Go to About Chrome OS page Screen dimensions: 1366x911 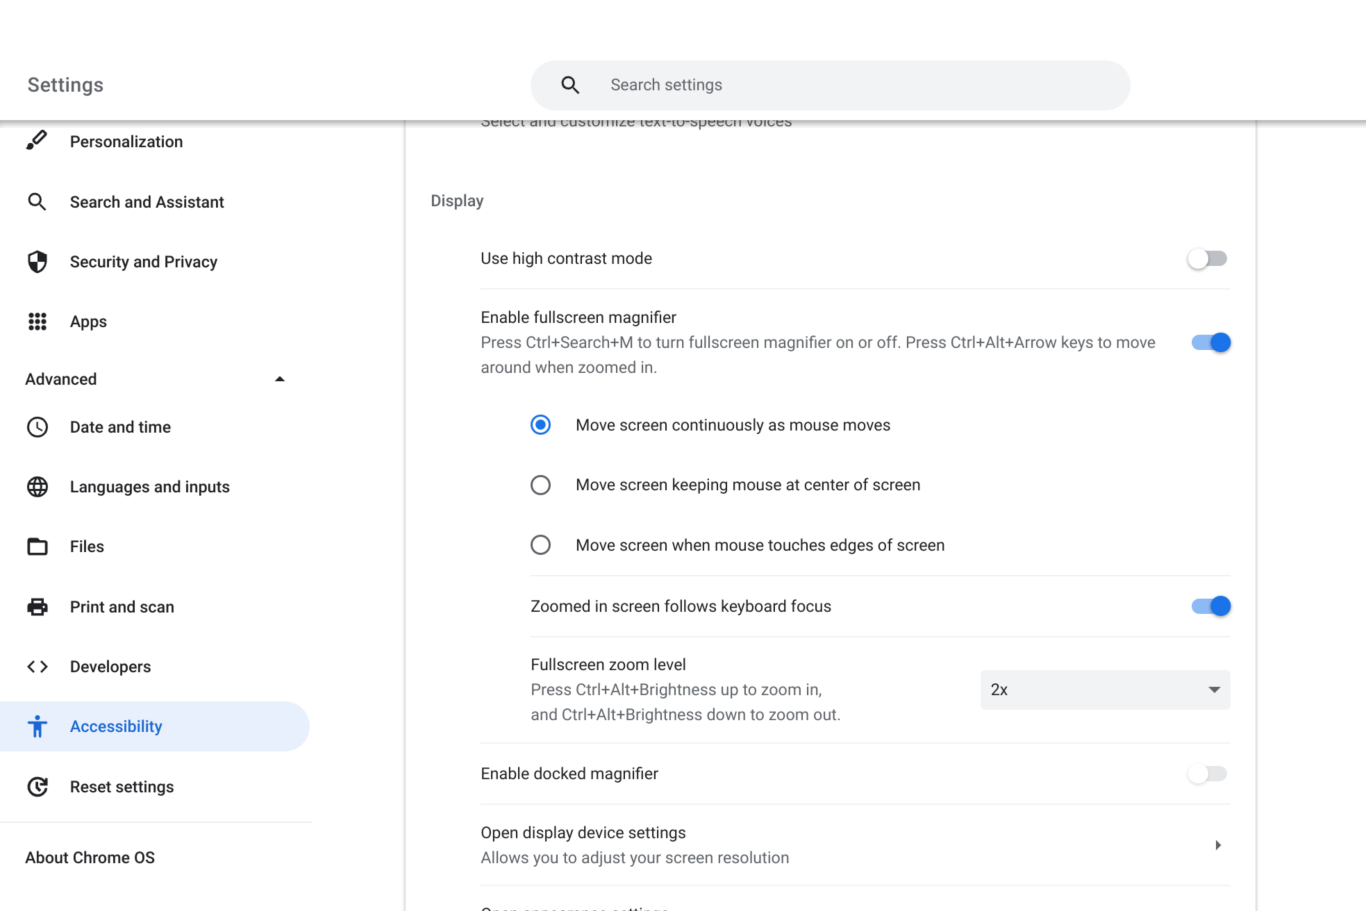(90, 858)
